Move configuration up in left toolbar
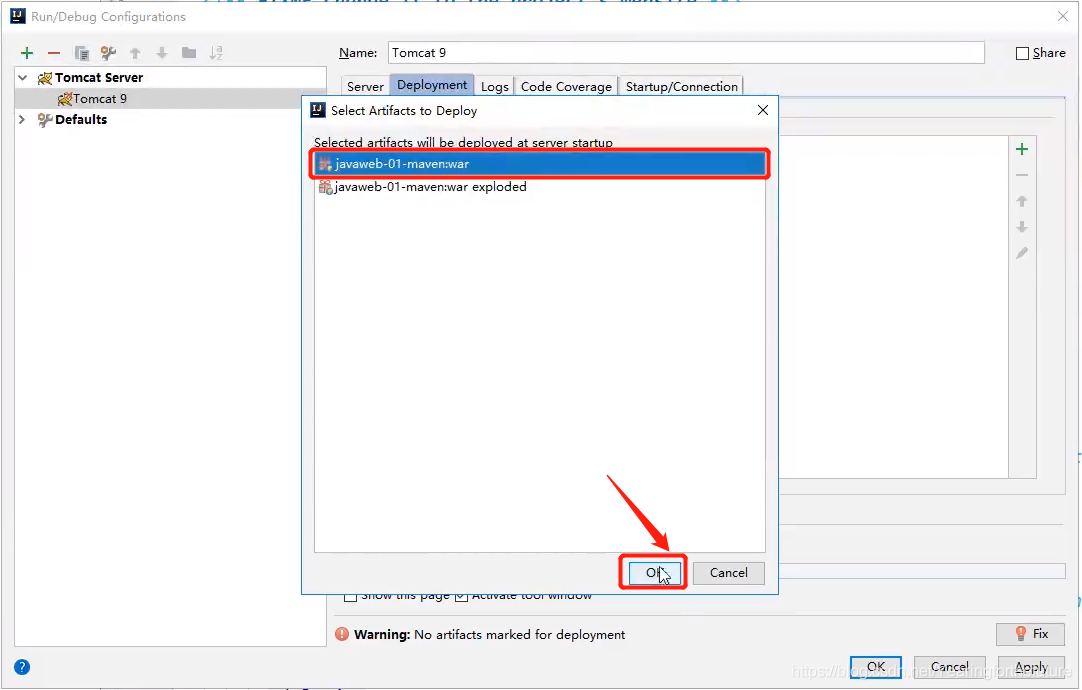The width and height of the screenshot is (1082, 690). coord(135,53)
